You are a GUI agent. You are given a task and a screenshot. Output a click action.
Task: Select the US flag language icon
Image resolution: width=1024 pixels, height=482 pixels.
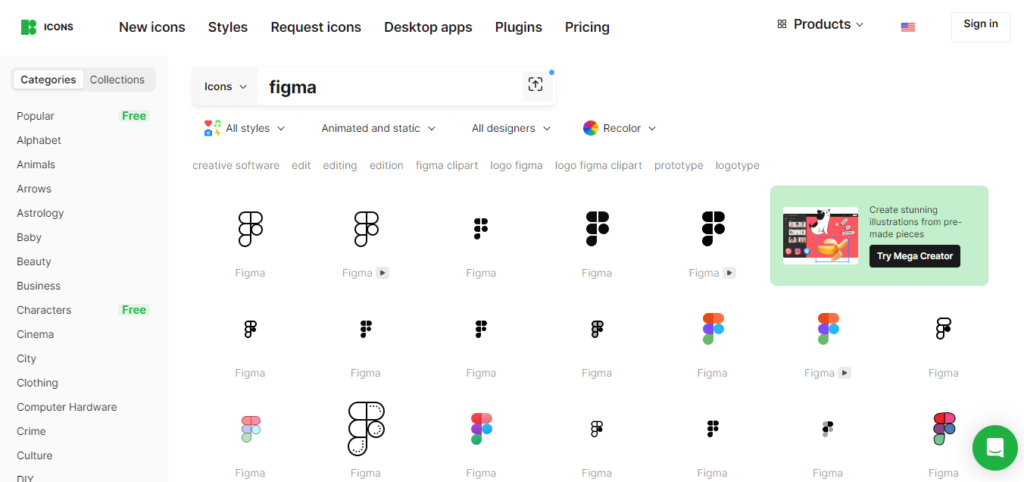click(x=908, y=27)
